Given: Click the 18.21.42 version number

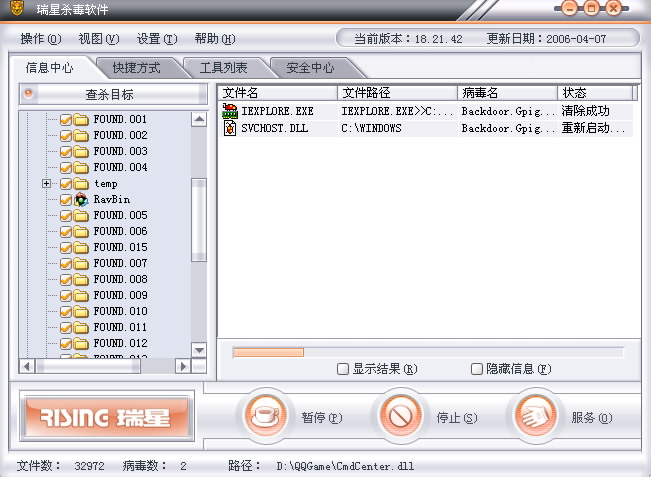Looking at the screenshot, I should [x=438, y=39].
